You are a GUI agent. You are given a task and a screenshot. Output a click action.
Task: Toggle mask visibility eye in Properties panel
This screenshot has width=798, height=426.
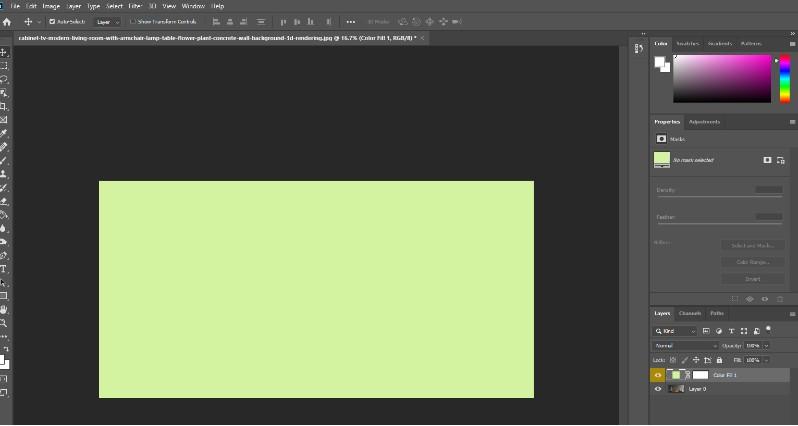[x=764, y=299]
